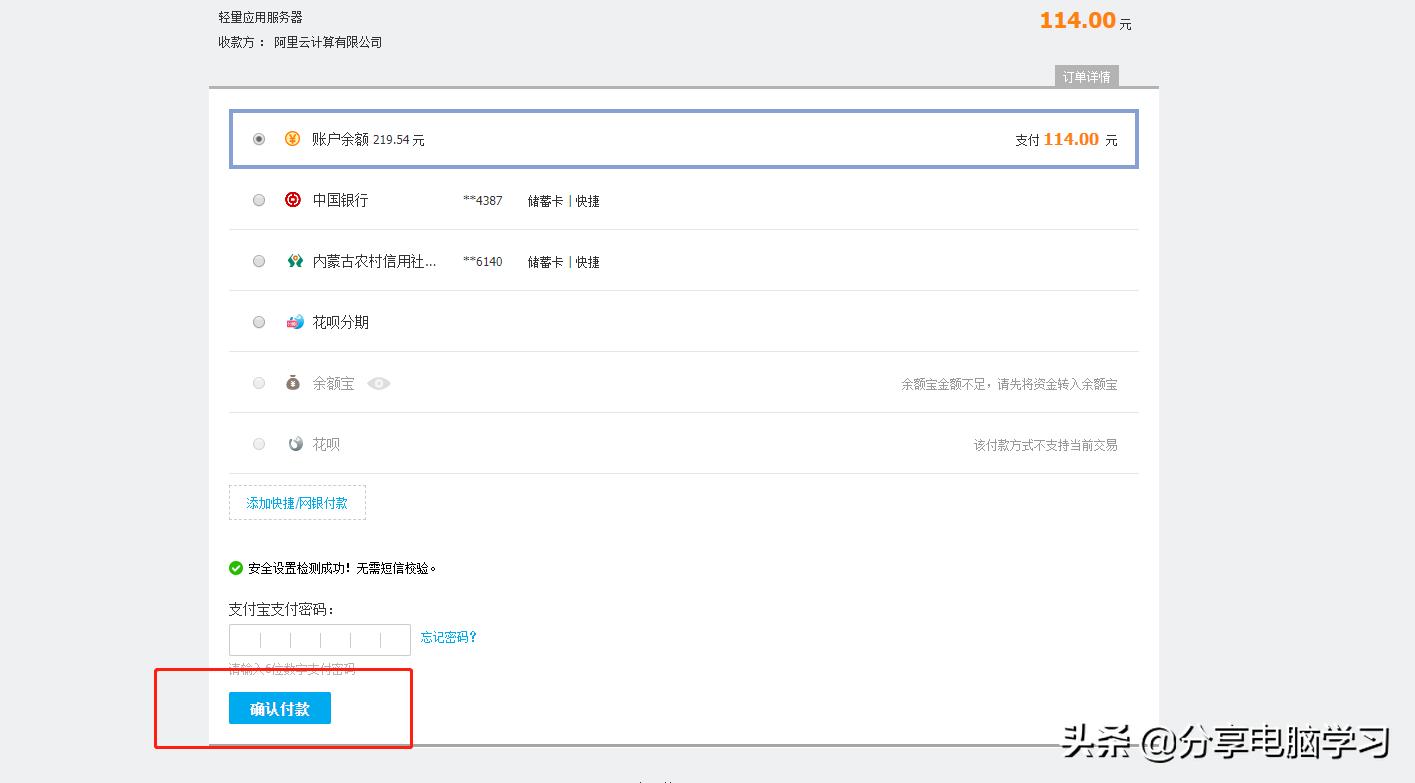This screenshot has width=1415, height=783.
Task: Click the 收款方 阿里云计算有限公司 payee text
Action: pos(302,41)
